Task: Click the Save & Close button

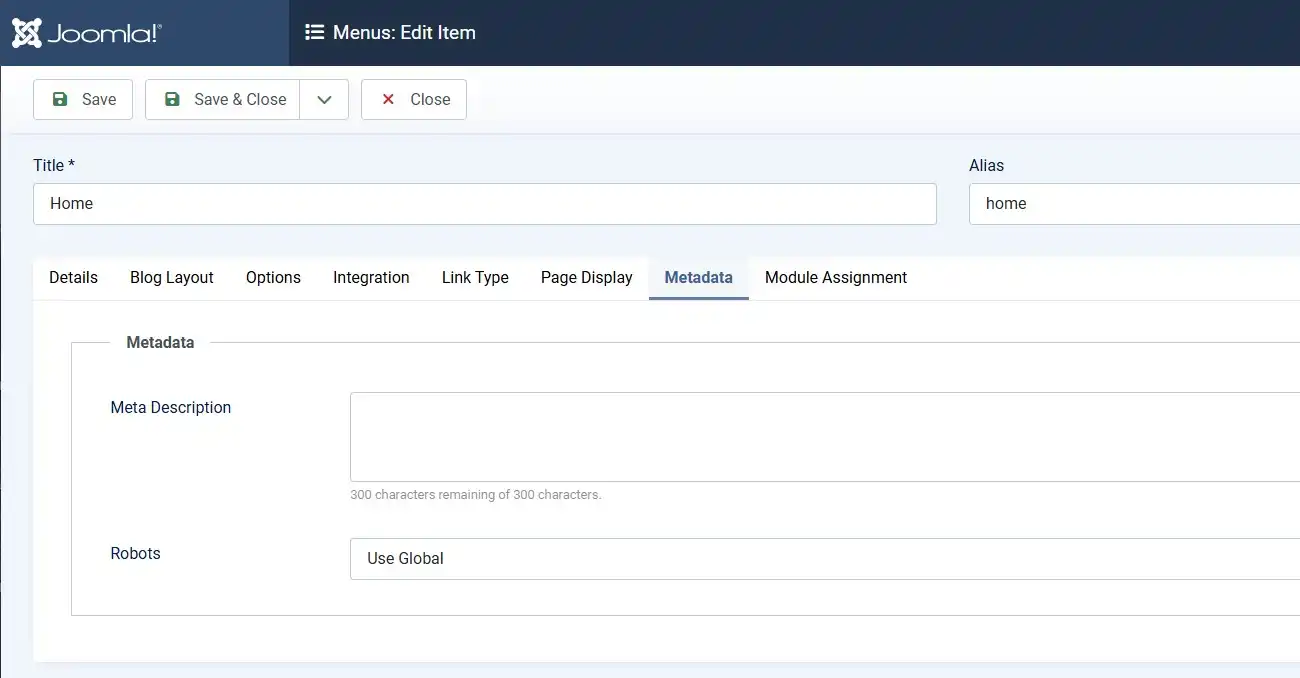Action: coord(223,99)
